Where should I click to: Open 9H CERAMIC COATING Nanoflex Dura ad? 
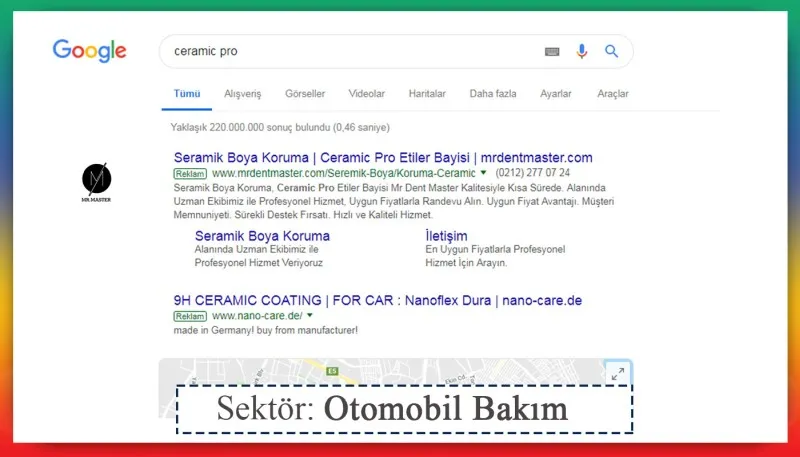[x=378, y=300]
